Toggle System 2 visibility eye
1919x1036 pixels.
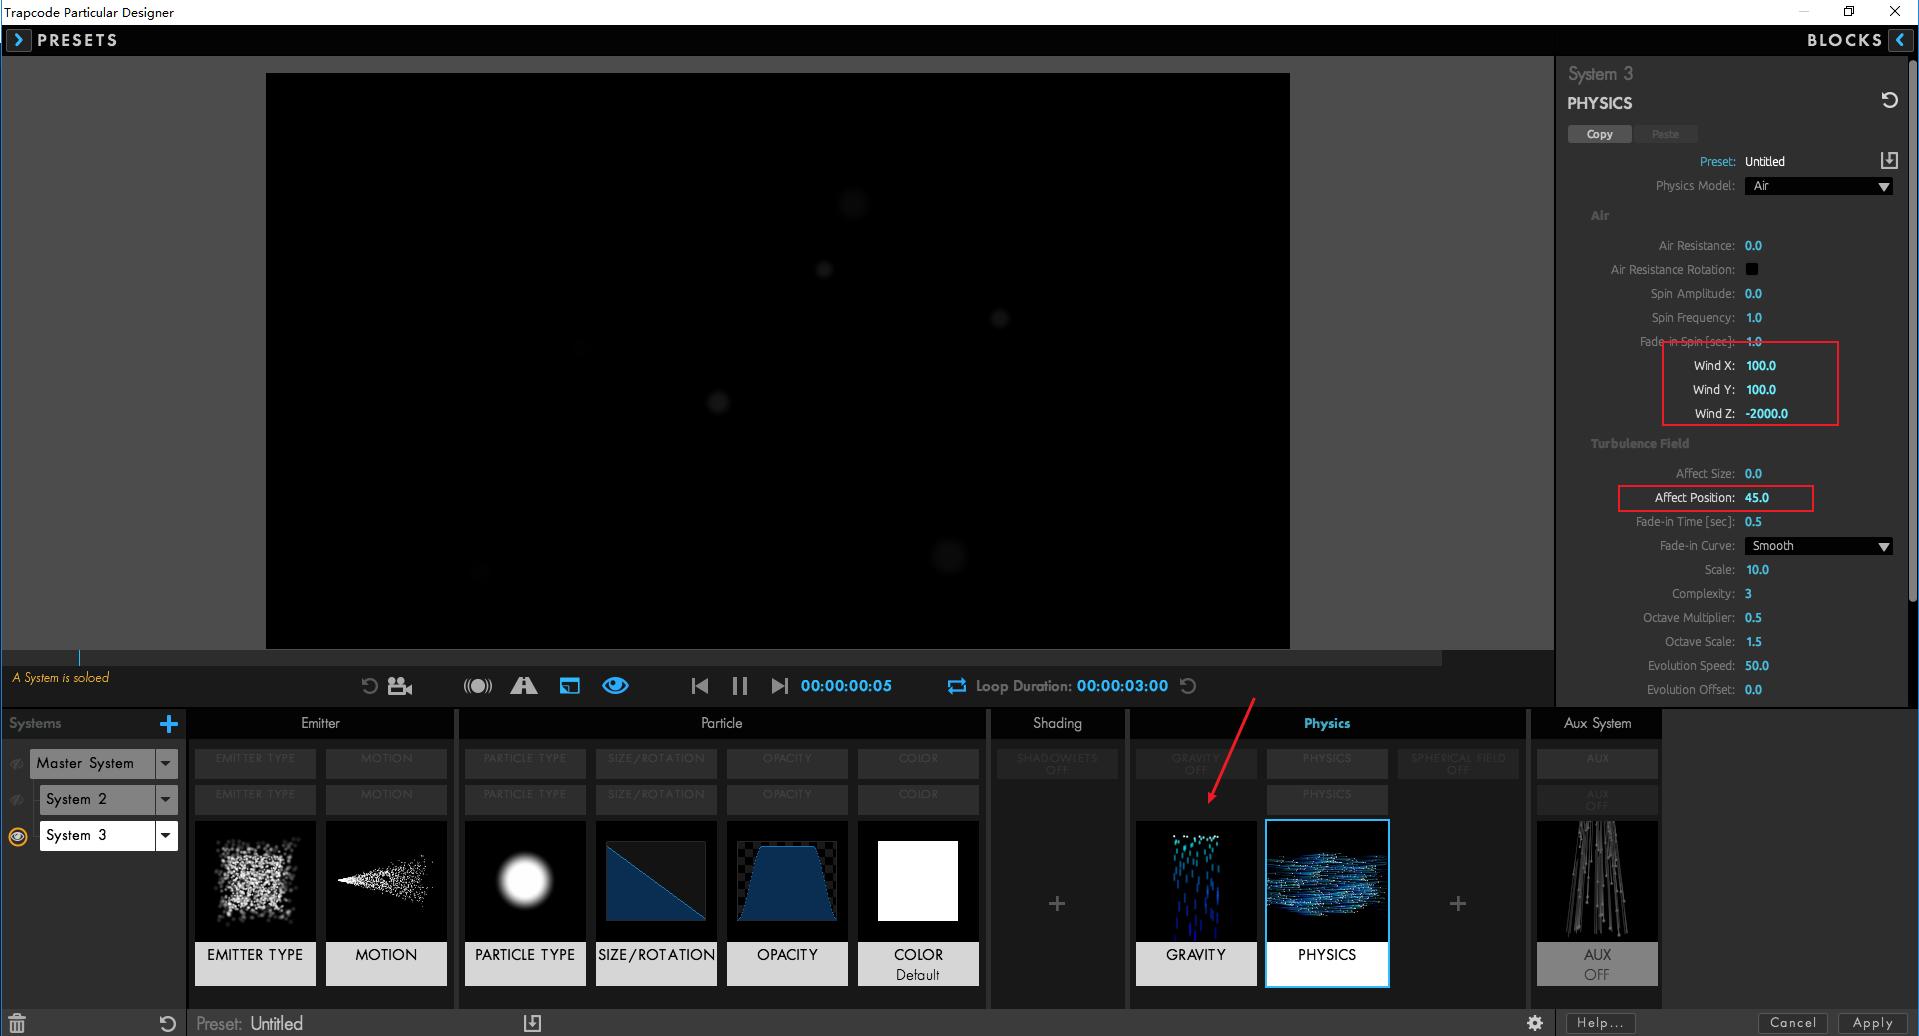(17, 800)
